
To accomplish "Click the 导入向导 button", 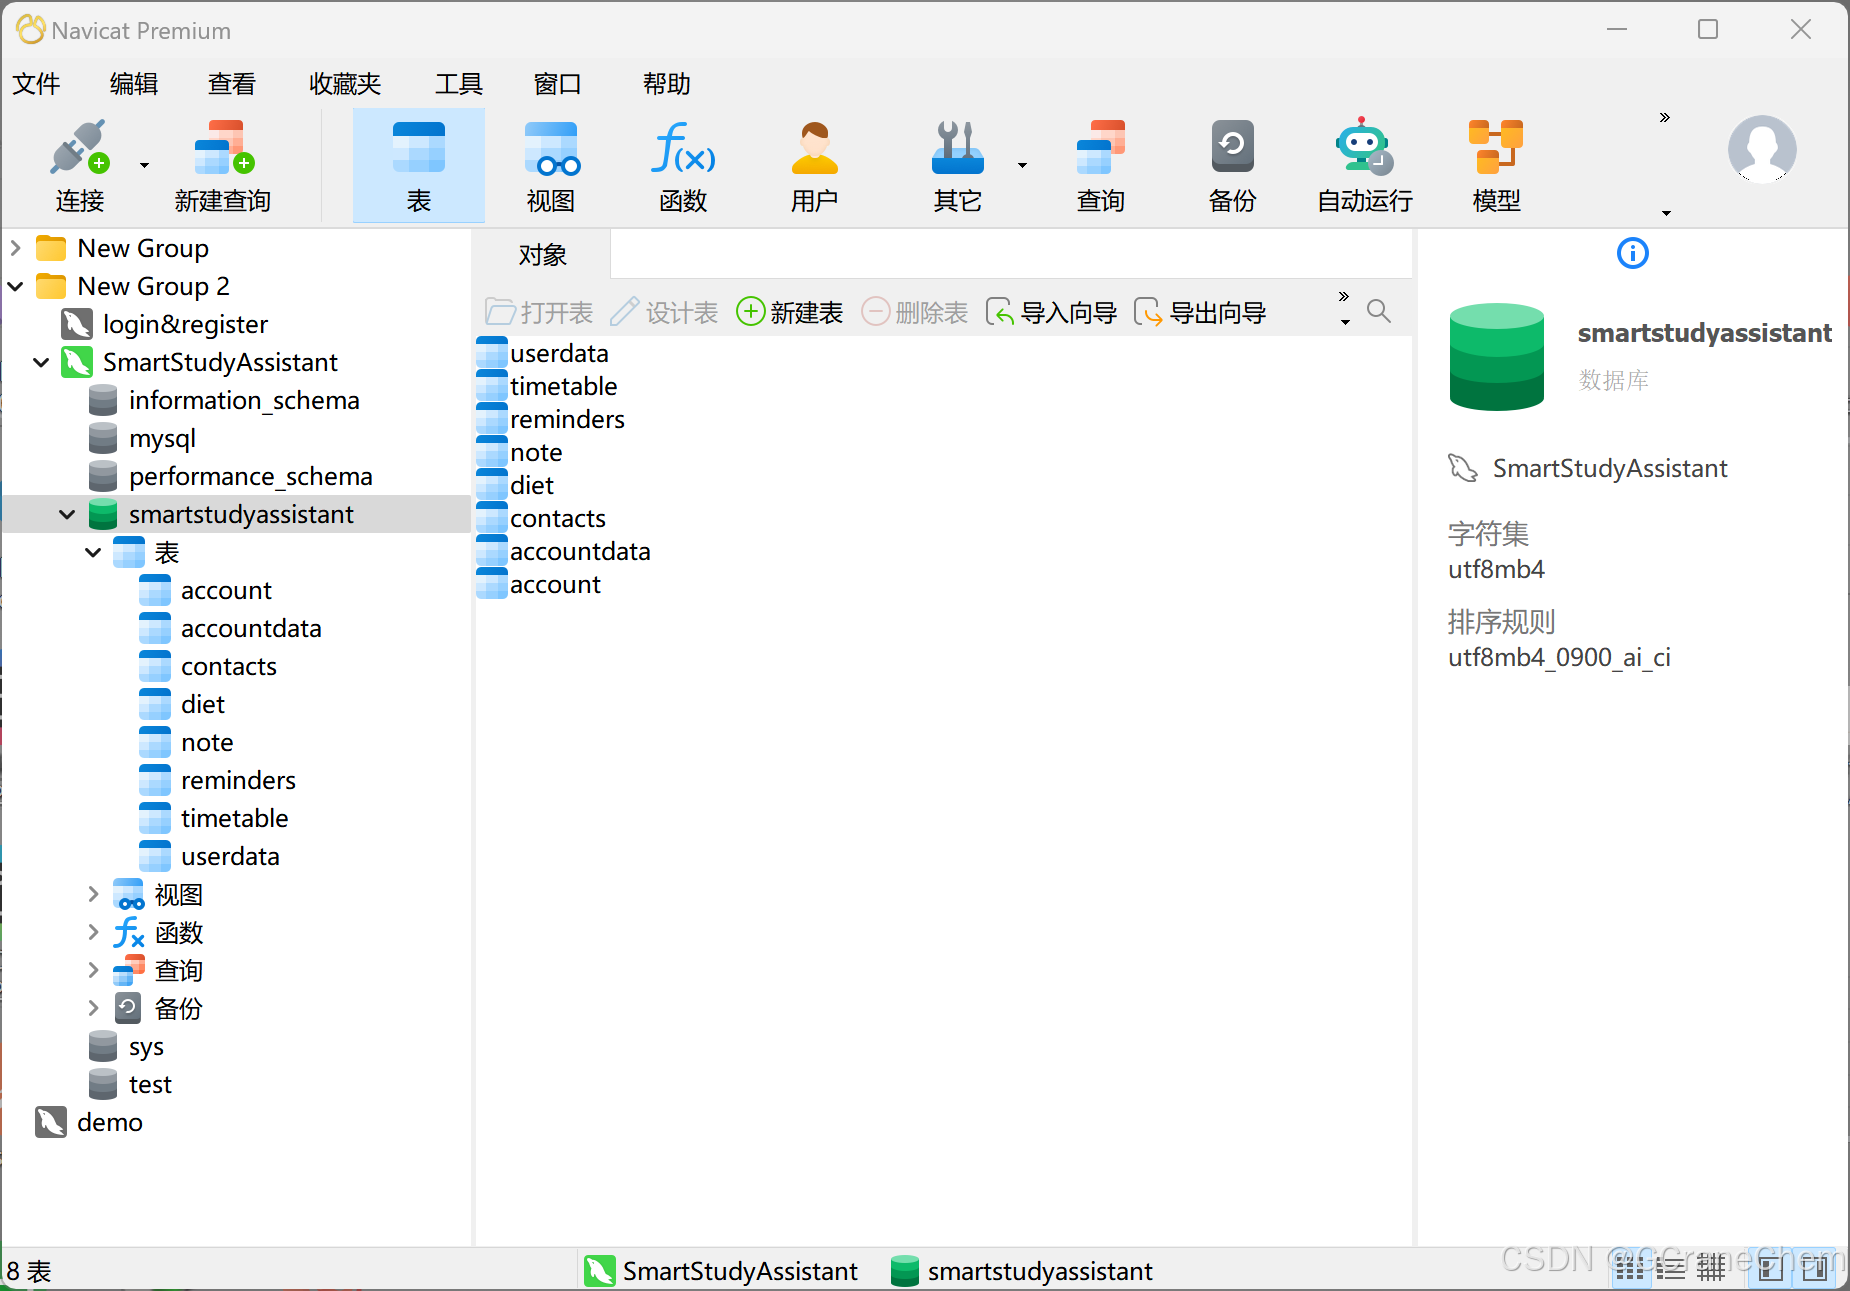I will pyautogui.click(x=1052, y=313).
